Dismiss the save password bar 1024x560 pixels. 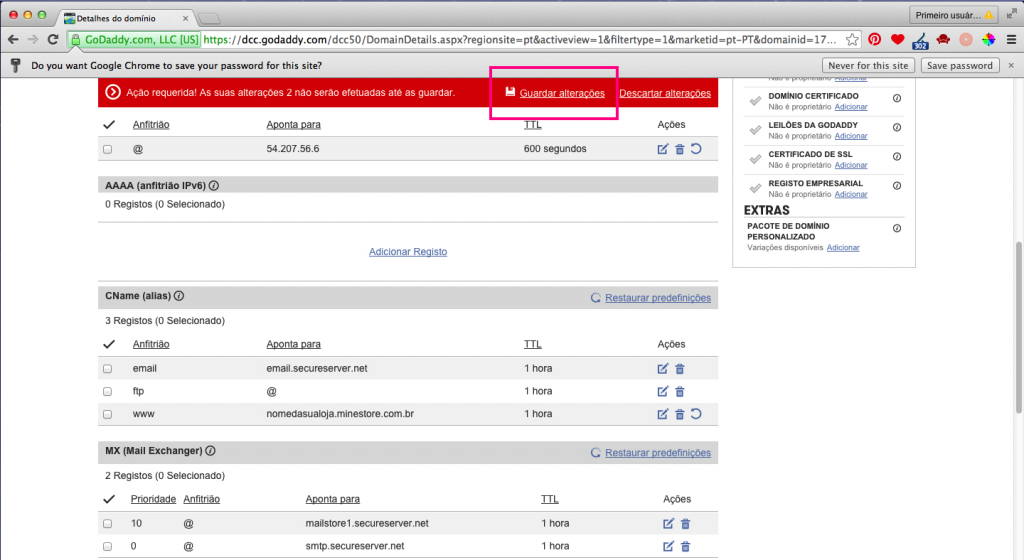pyautogui.click(x=1011, y=65)
